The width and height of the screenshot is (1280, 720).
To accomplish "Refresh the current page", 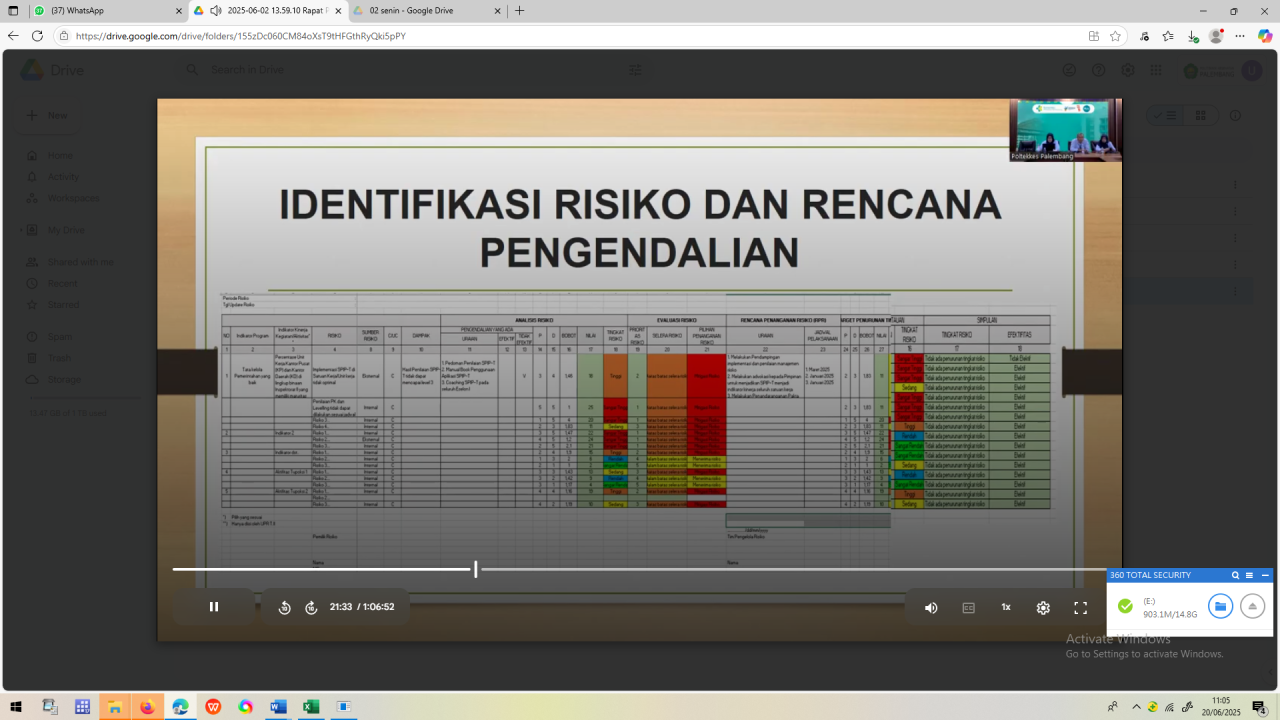I will coord(38,36).
